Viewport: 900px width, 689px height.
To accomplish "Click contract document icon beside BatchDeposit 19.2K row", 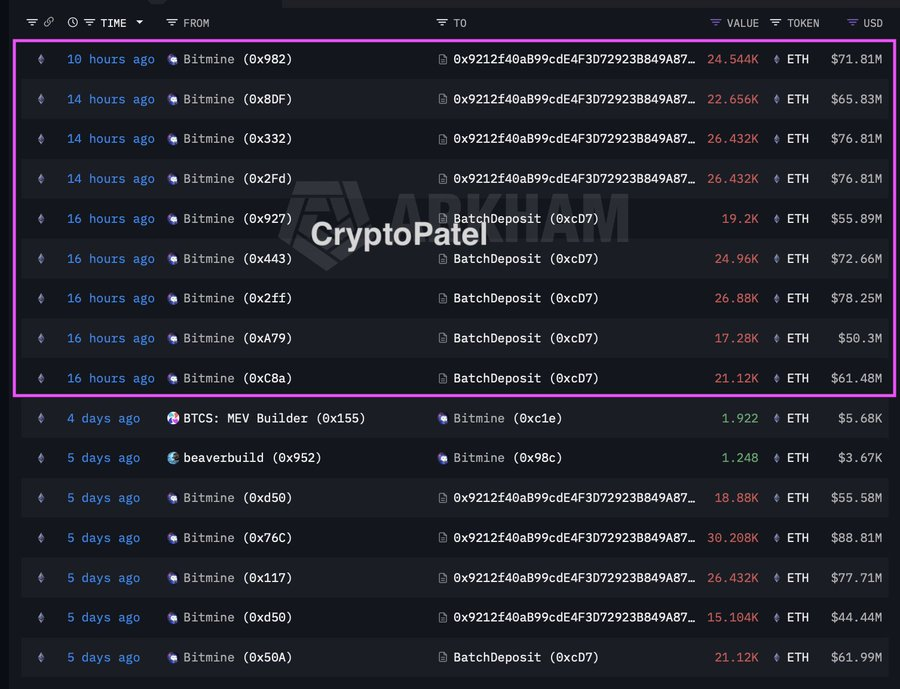I will [x=443, y=219].
